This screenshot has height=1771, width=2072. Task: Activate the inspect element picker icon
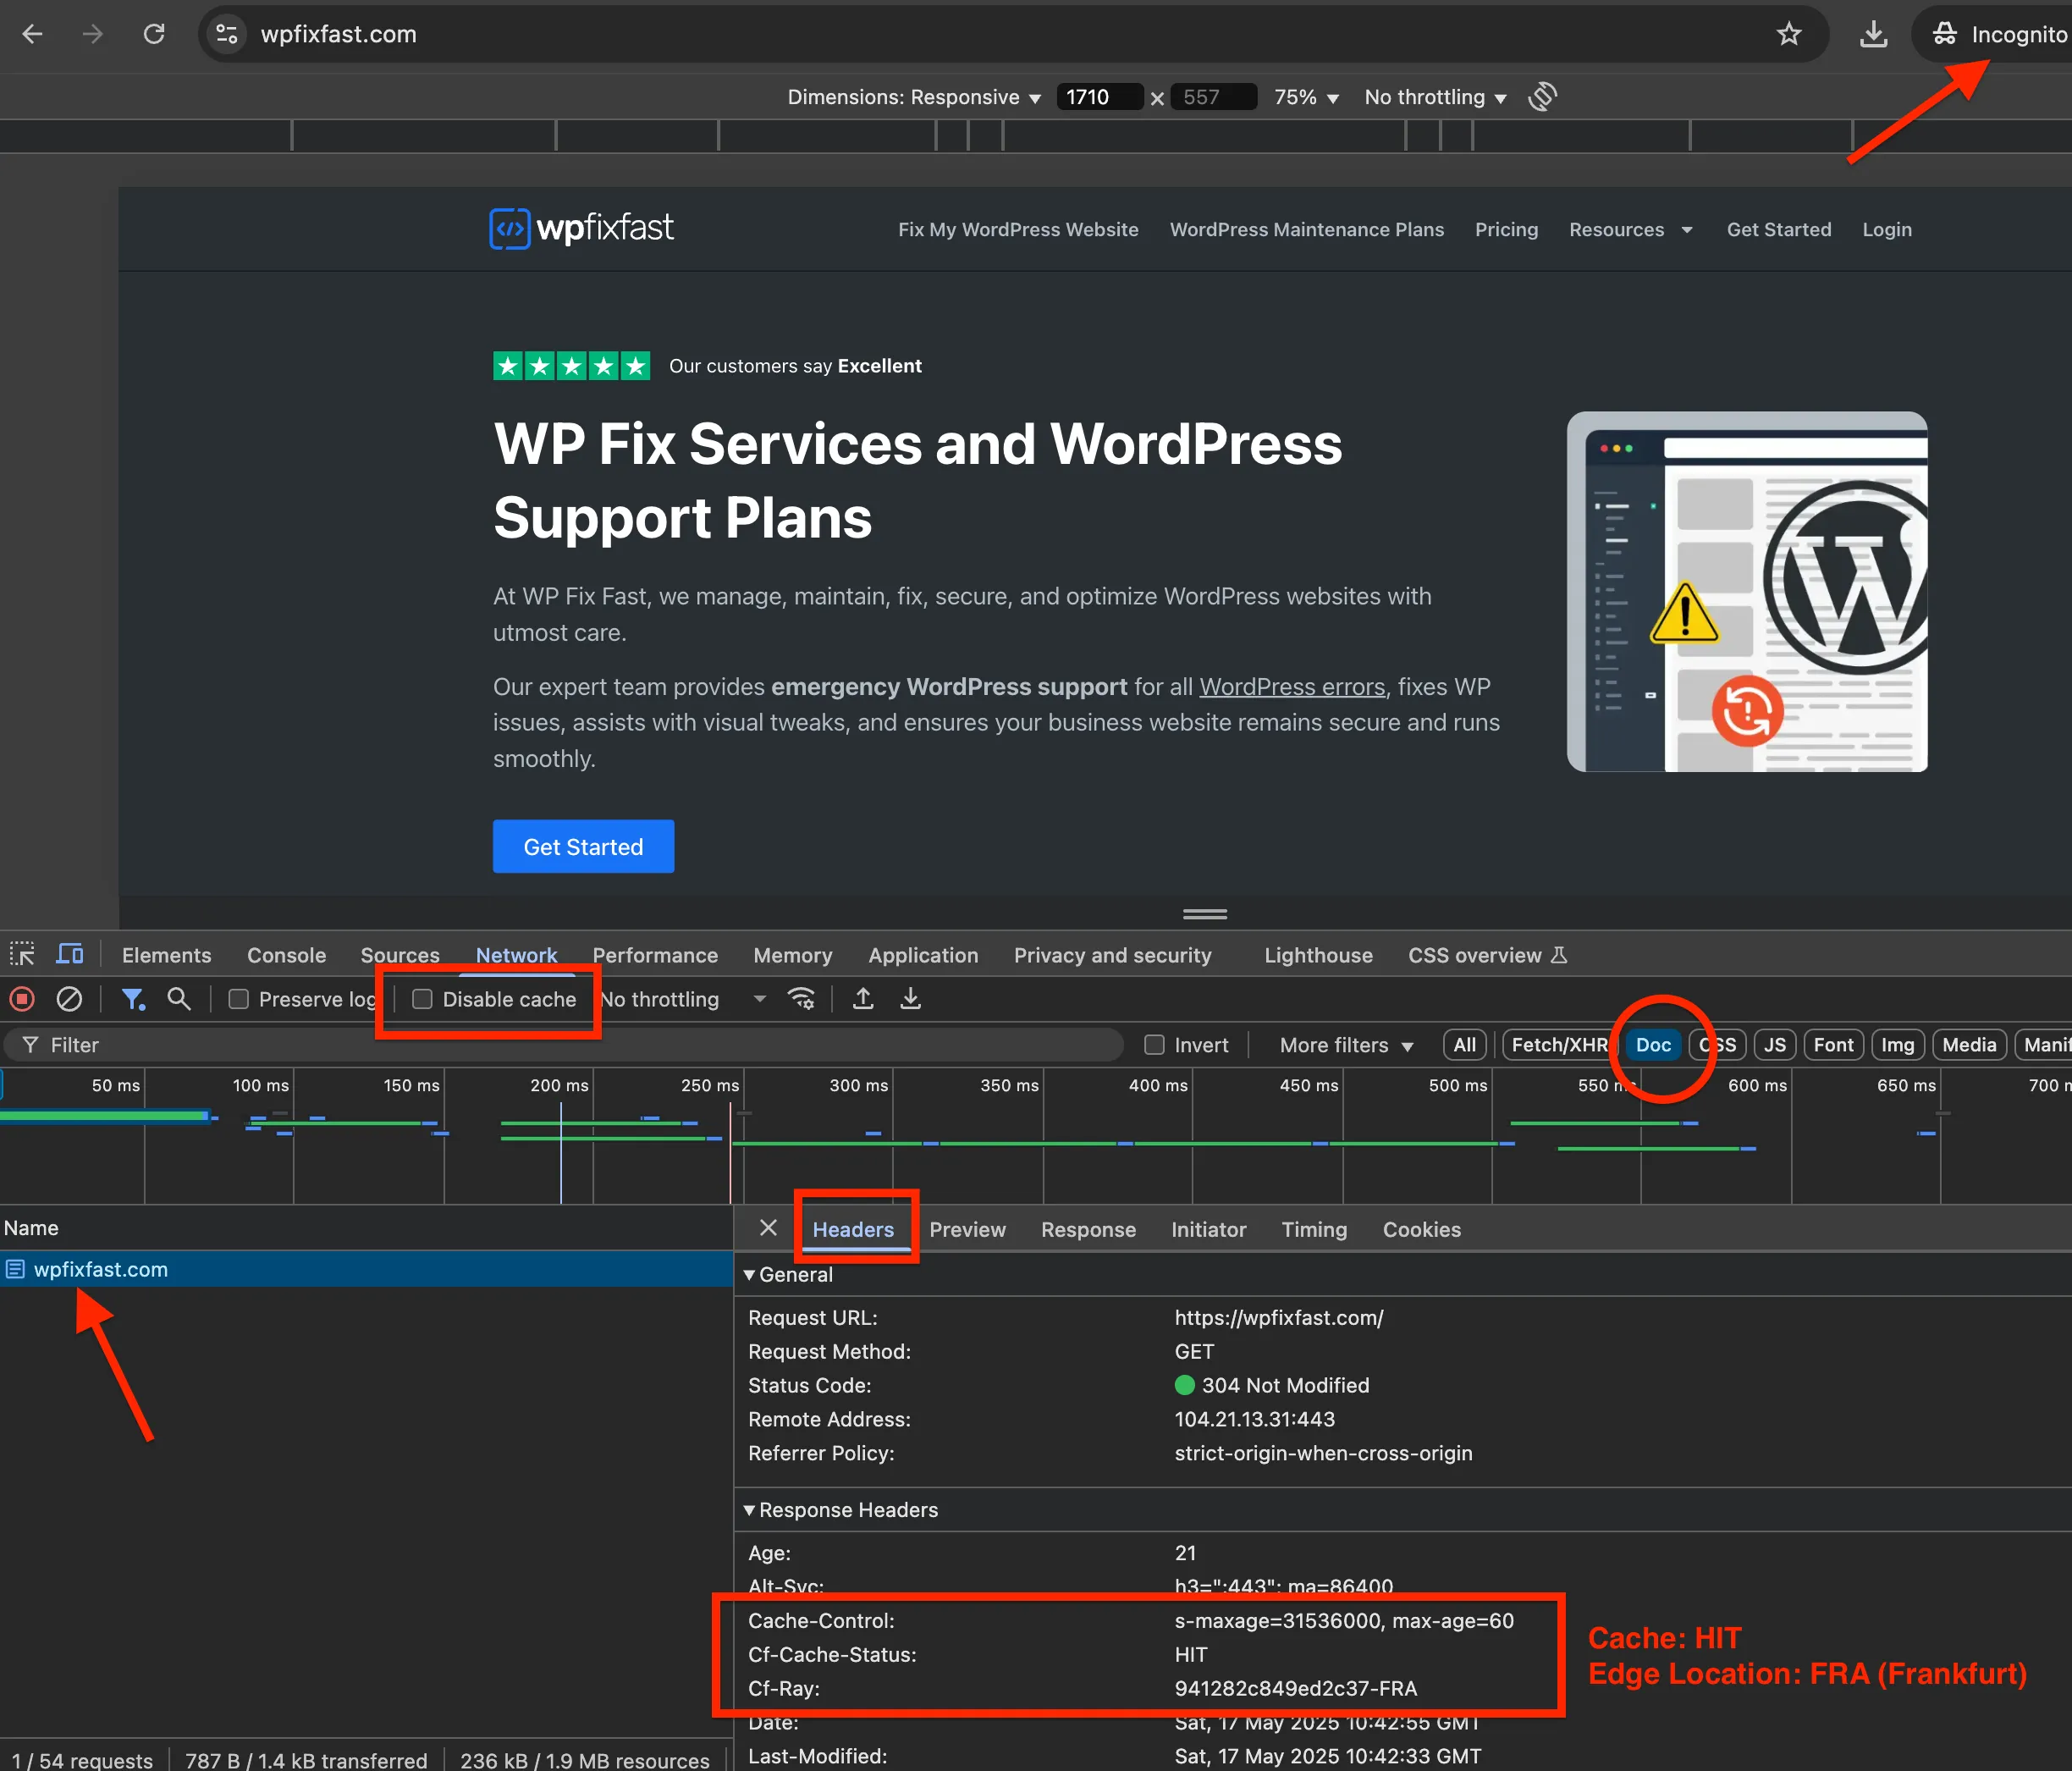[22, 955]
